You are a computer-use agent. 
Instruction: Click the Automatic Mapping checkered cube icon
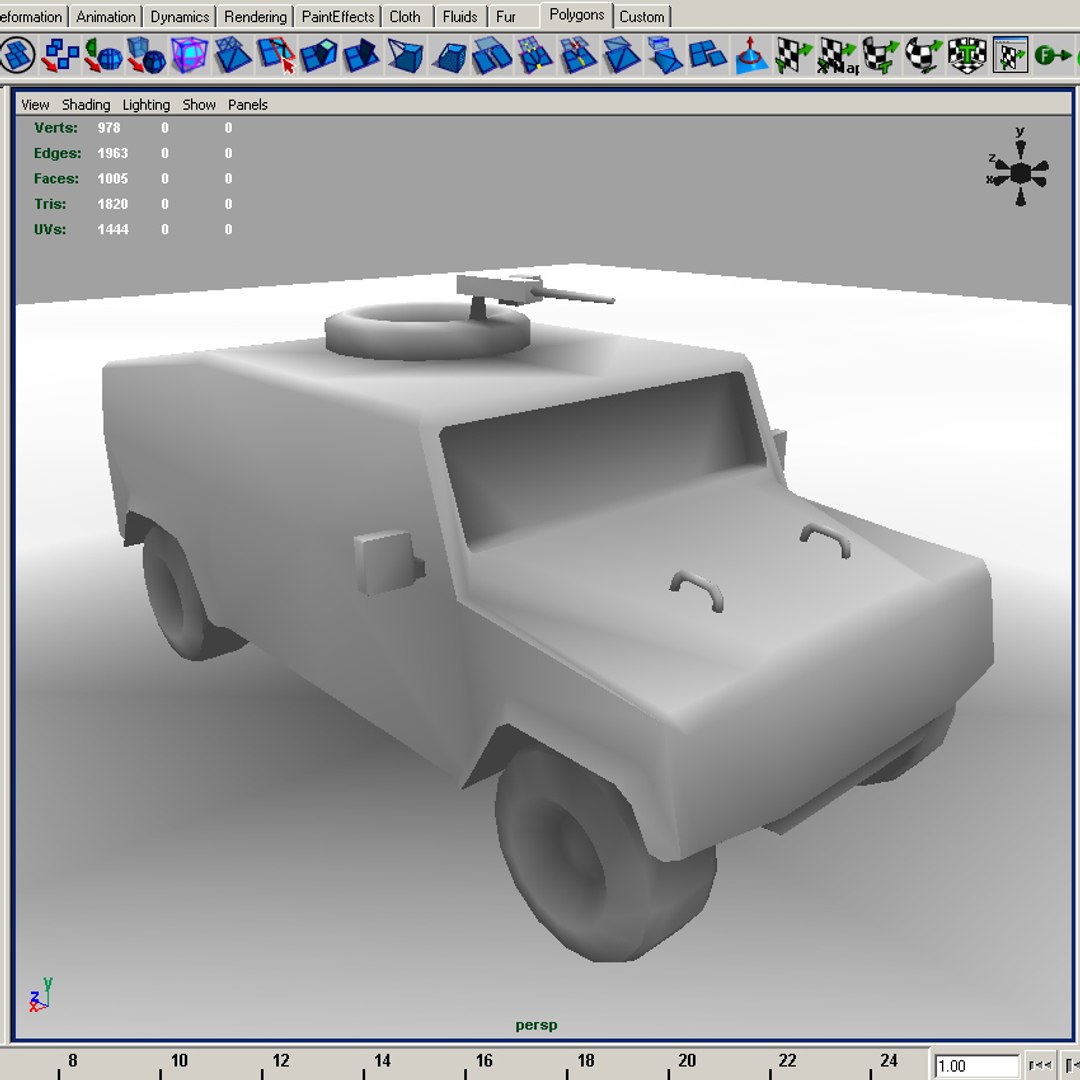click(x=967, y=55)
